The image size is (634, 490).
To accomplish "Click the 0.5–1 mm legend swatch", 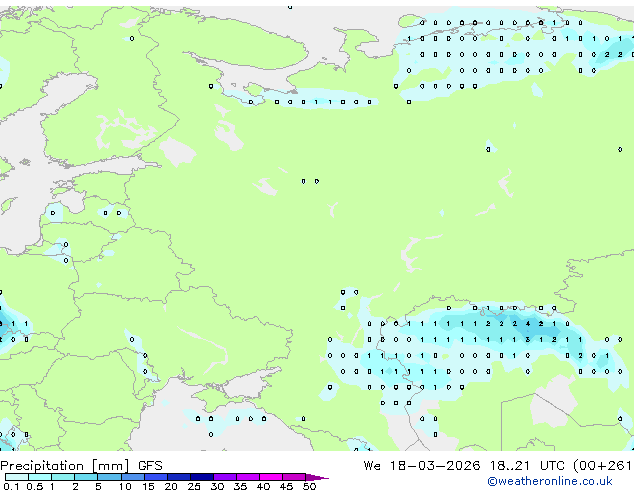I will point(40,477).
